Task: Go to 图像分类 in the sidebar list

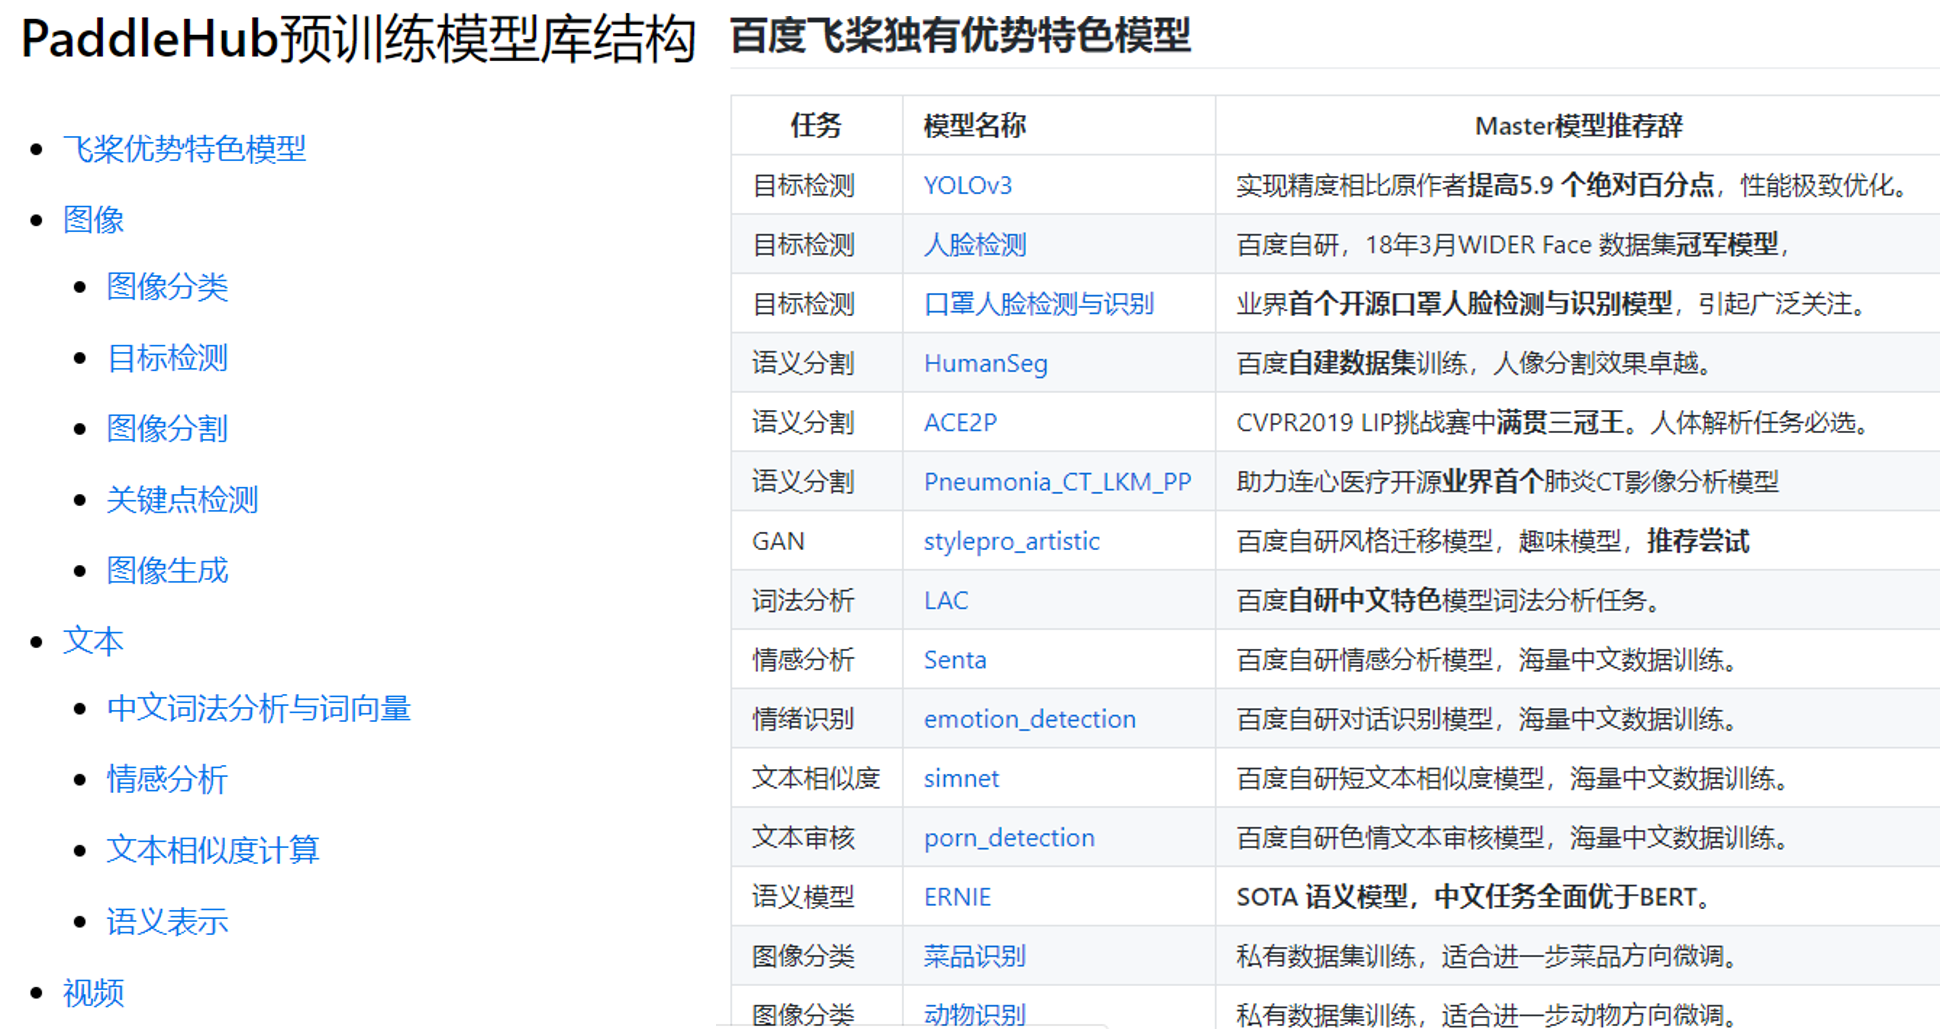Action: pyautogui.click(x=167, y=287)
